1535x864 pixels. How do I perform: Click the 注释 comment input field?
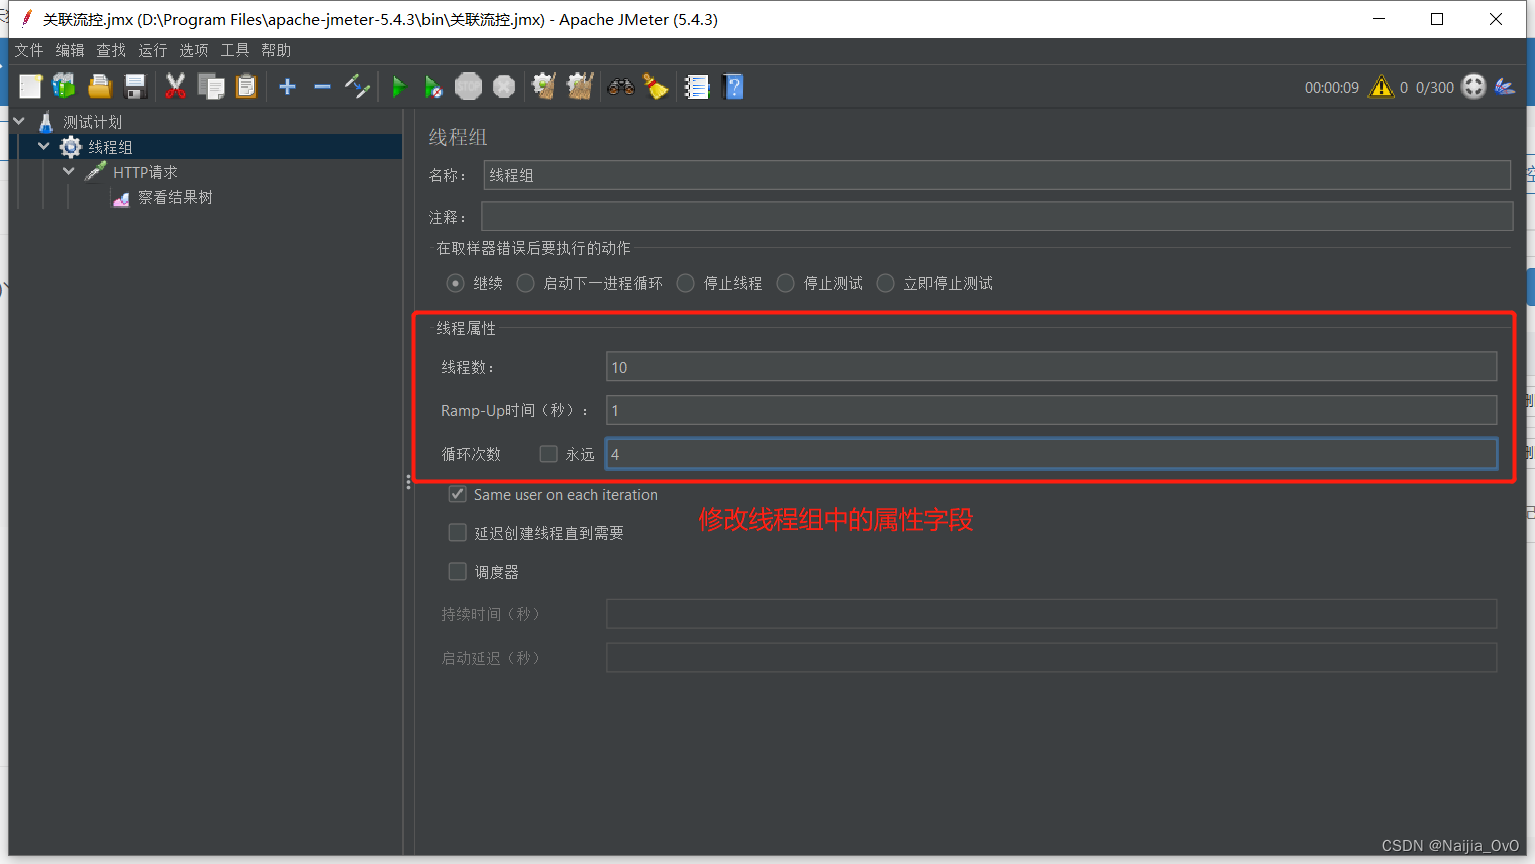(x=997, y=216)
